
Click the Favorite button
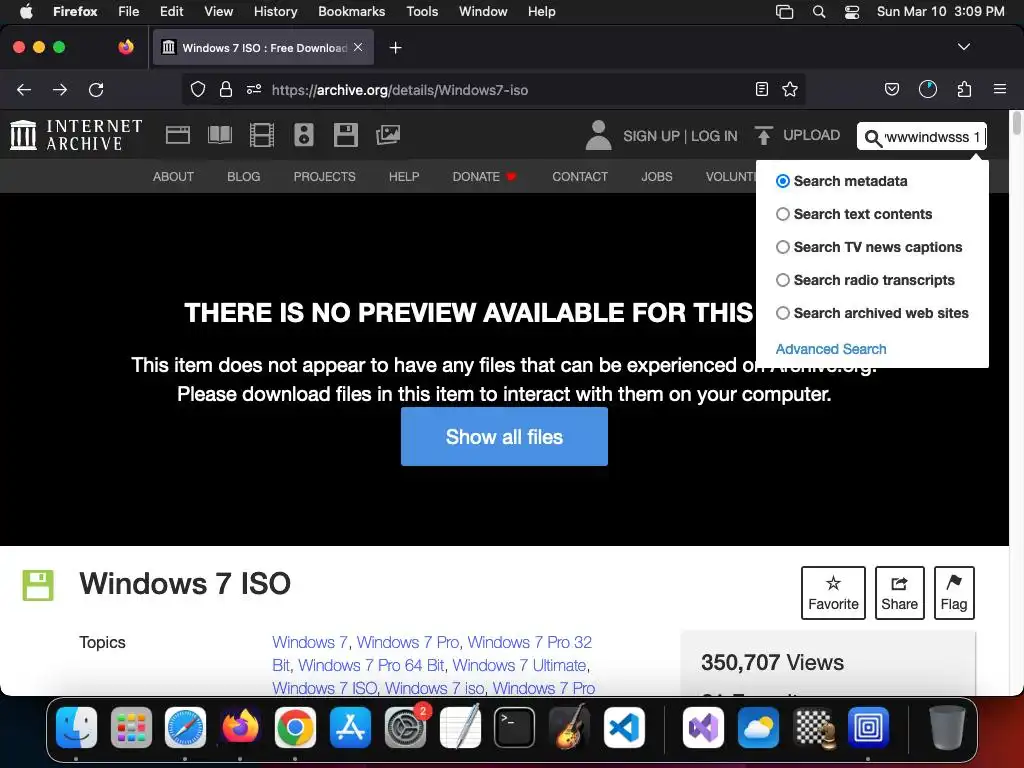tap(833, 593)
